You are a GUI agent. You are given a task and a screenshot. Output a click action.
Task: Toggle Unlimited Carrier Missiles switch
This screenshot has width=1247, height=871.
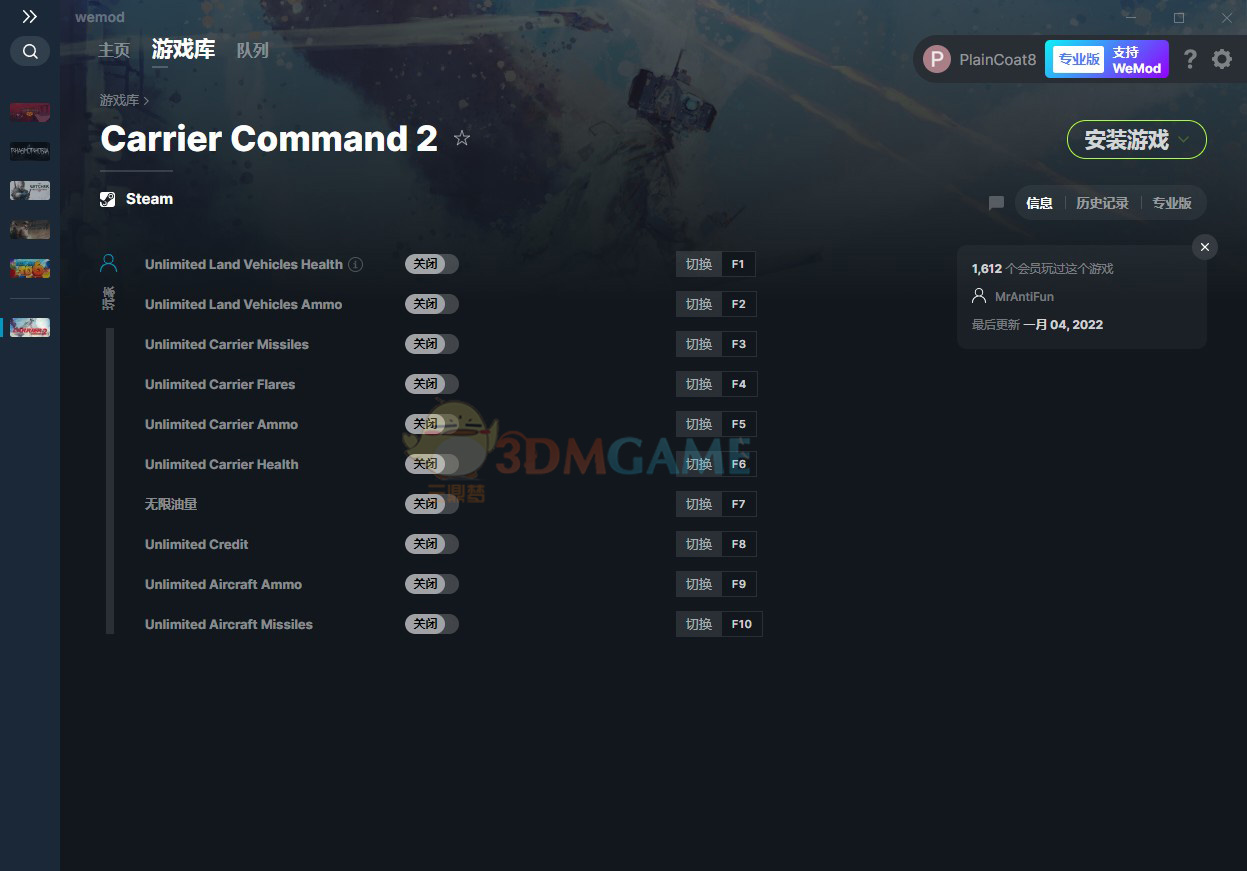pos(432,344)
